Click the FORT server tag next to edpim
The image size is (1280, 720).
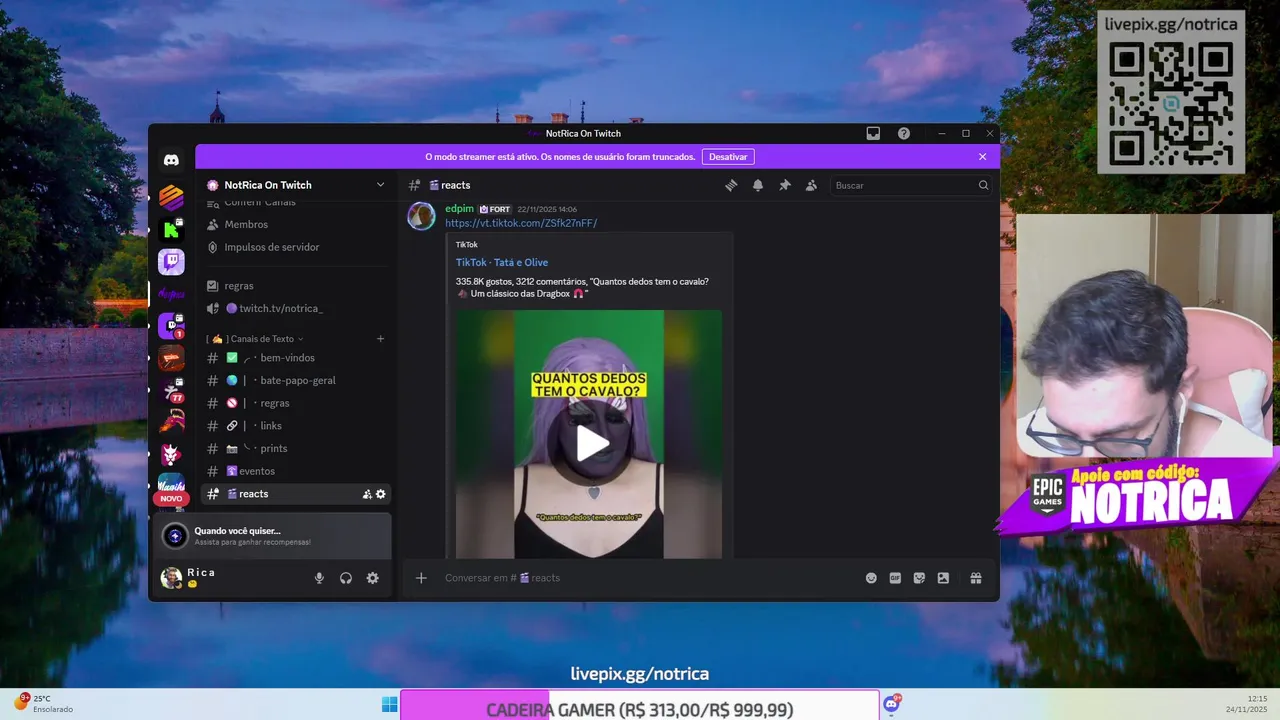[495, 209]
